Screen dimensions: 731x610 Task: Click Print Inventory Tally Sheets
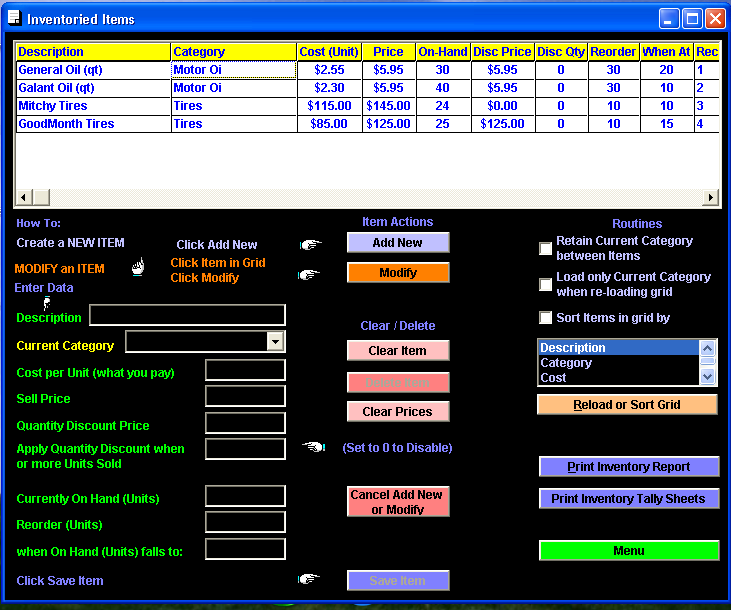pyautogui.click(x=629, y=499)
